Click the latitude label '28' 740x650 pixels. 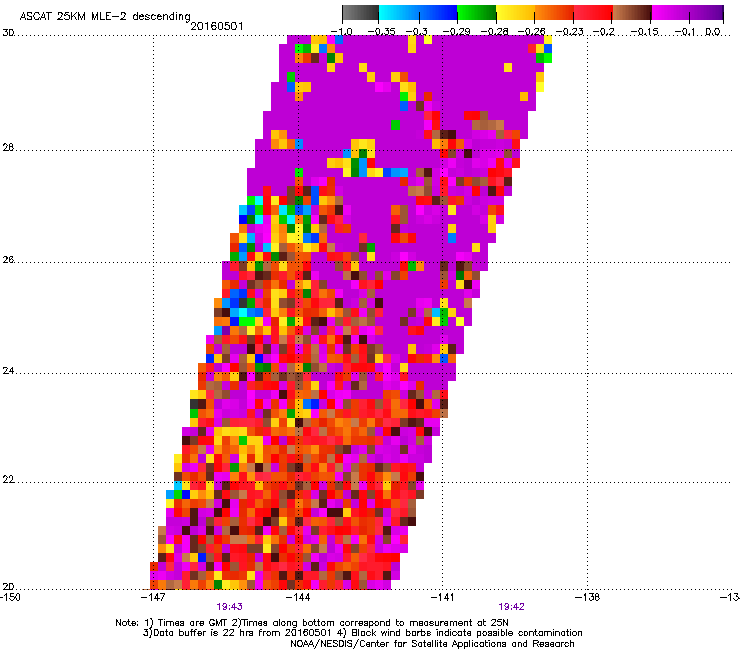point(8,147)
